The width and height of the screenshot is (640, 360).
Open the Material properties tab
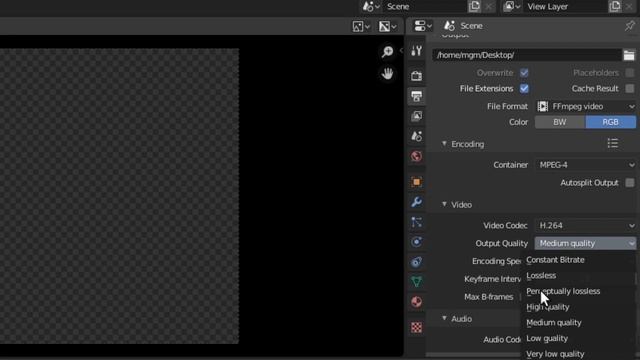[416, 302]
